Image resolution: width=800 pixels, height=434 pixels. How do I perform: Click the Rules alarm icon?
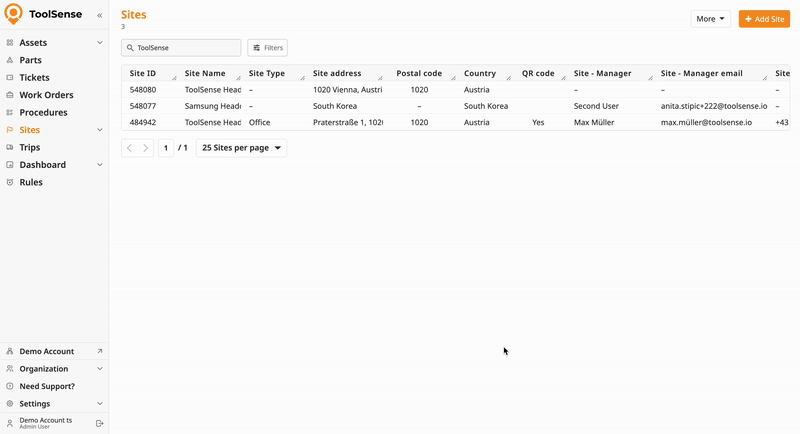pos(10,182)
